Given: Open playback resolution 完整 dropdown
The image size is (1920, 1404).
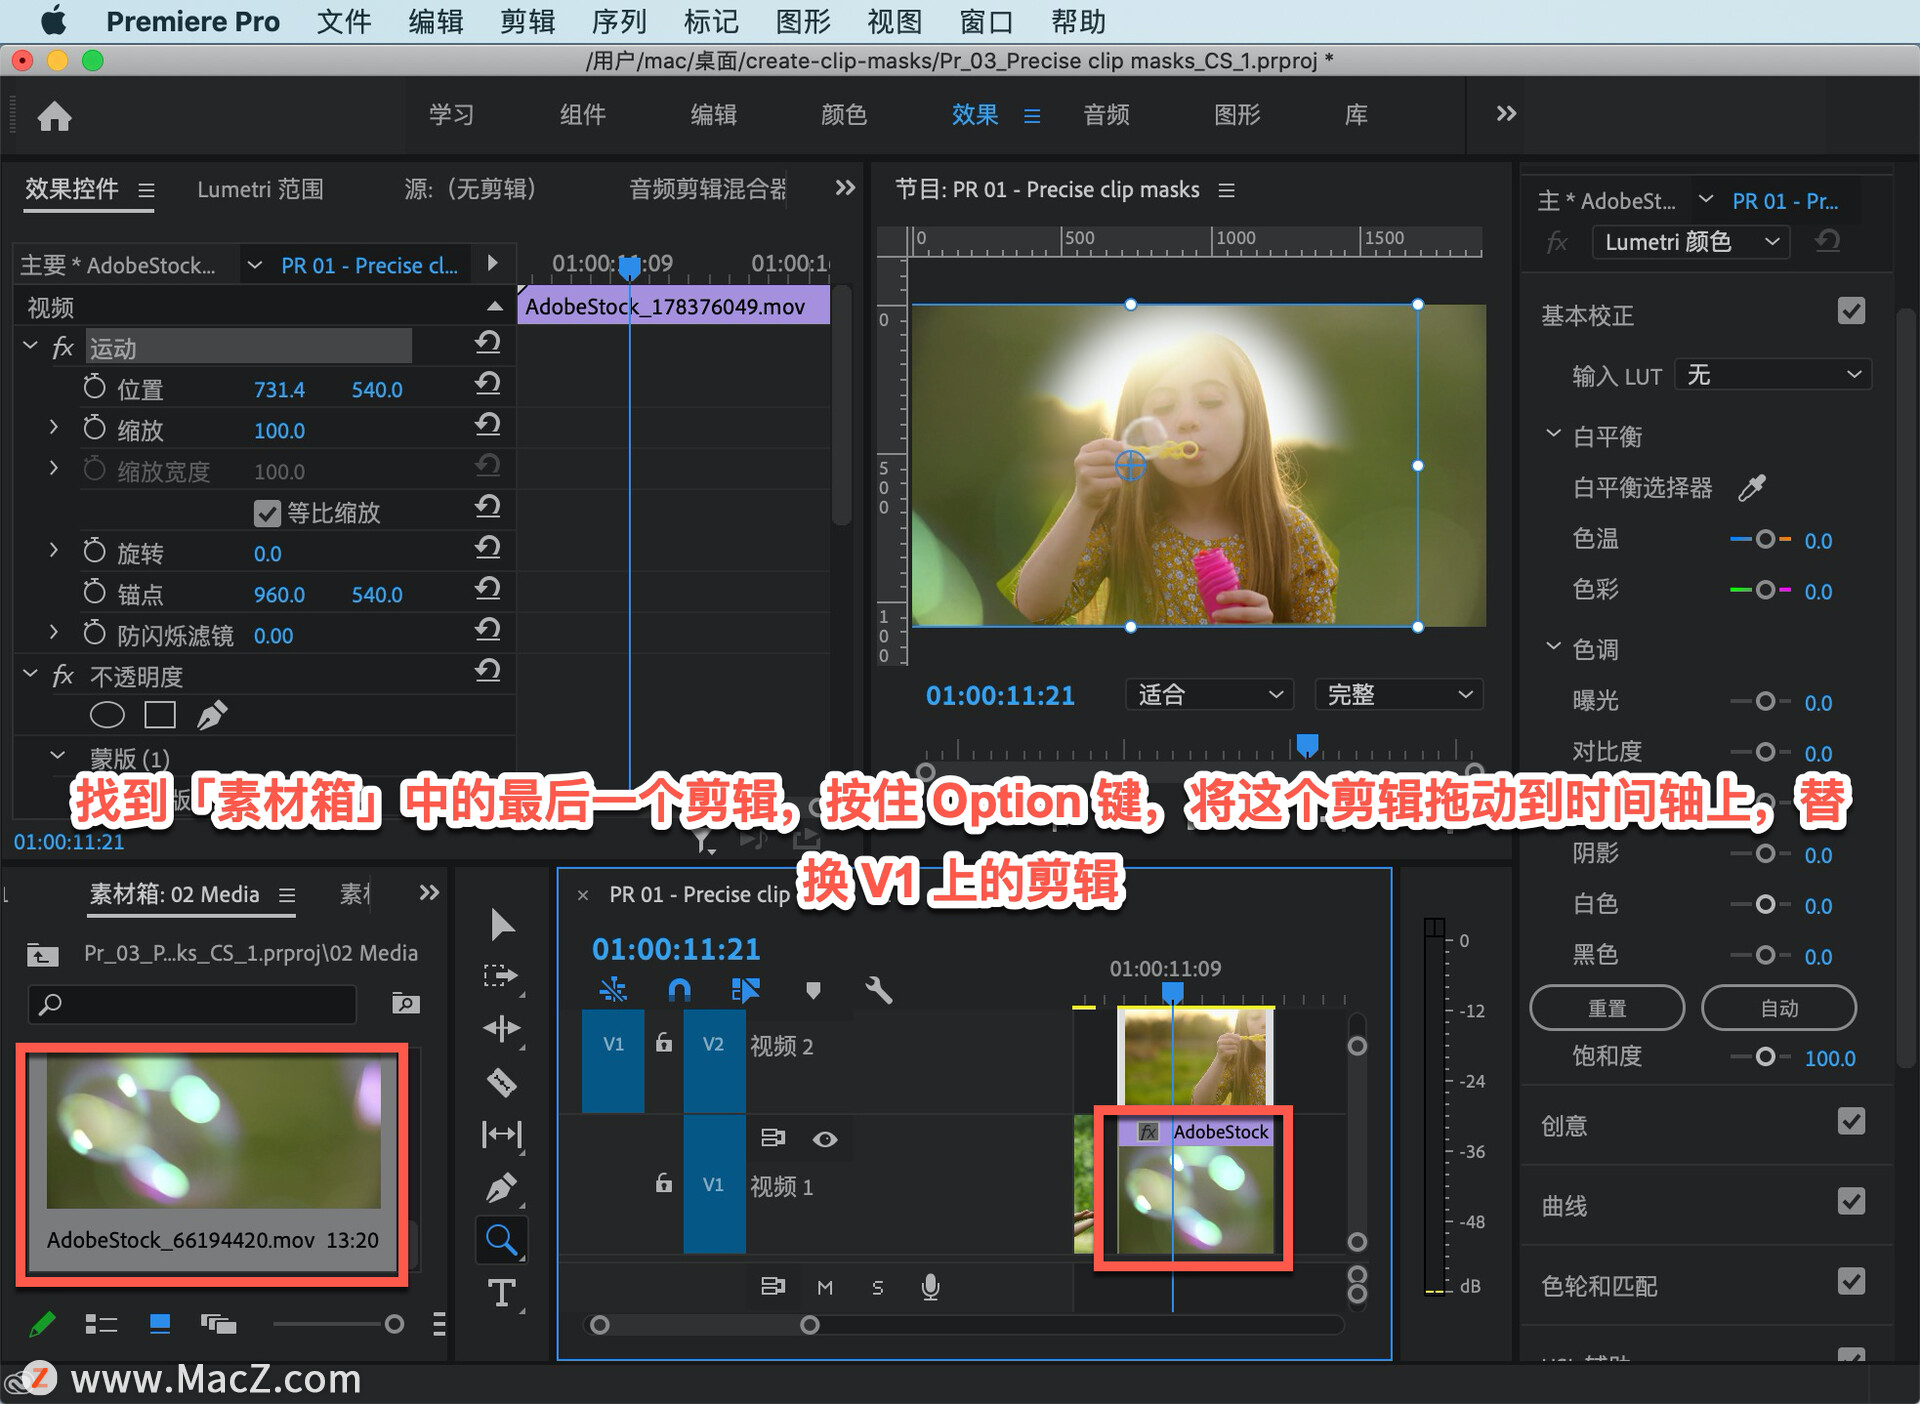Looking at the screenshot, I should click(1399, 695).
